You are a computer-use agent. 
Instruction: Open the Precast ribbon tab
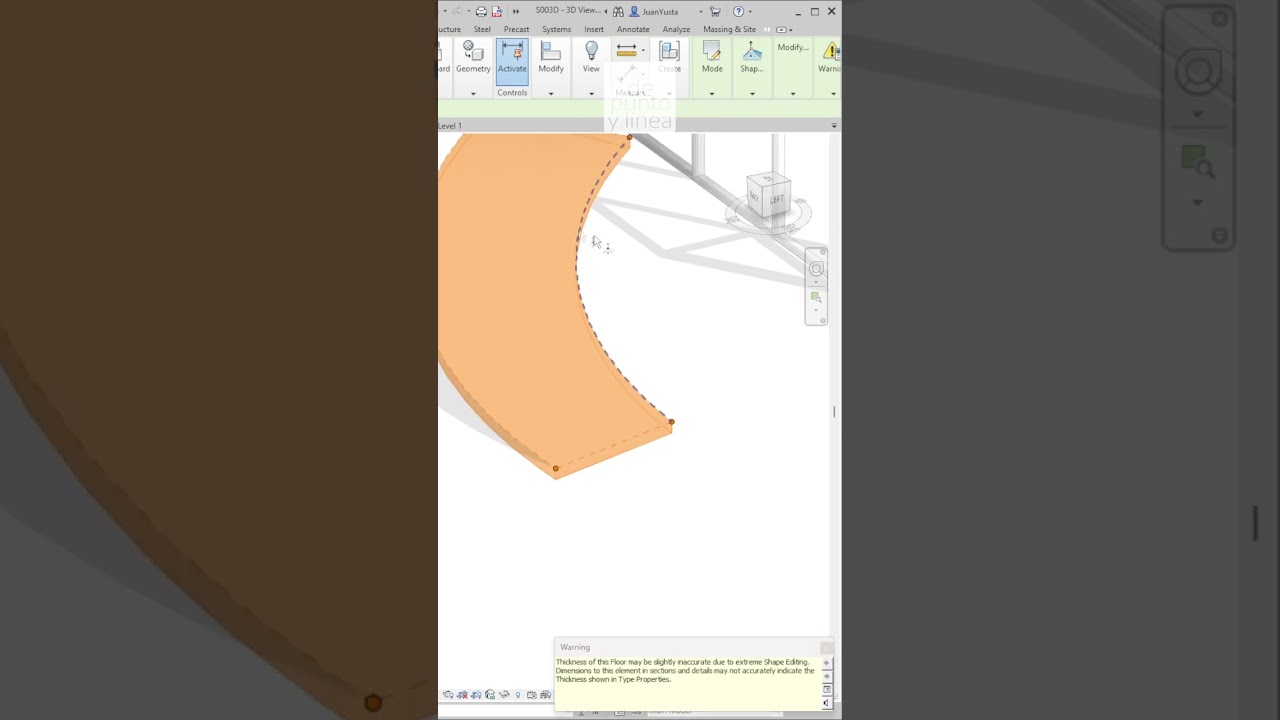tap(516, 29)
